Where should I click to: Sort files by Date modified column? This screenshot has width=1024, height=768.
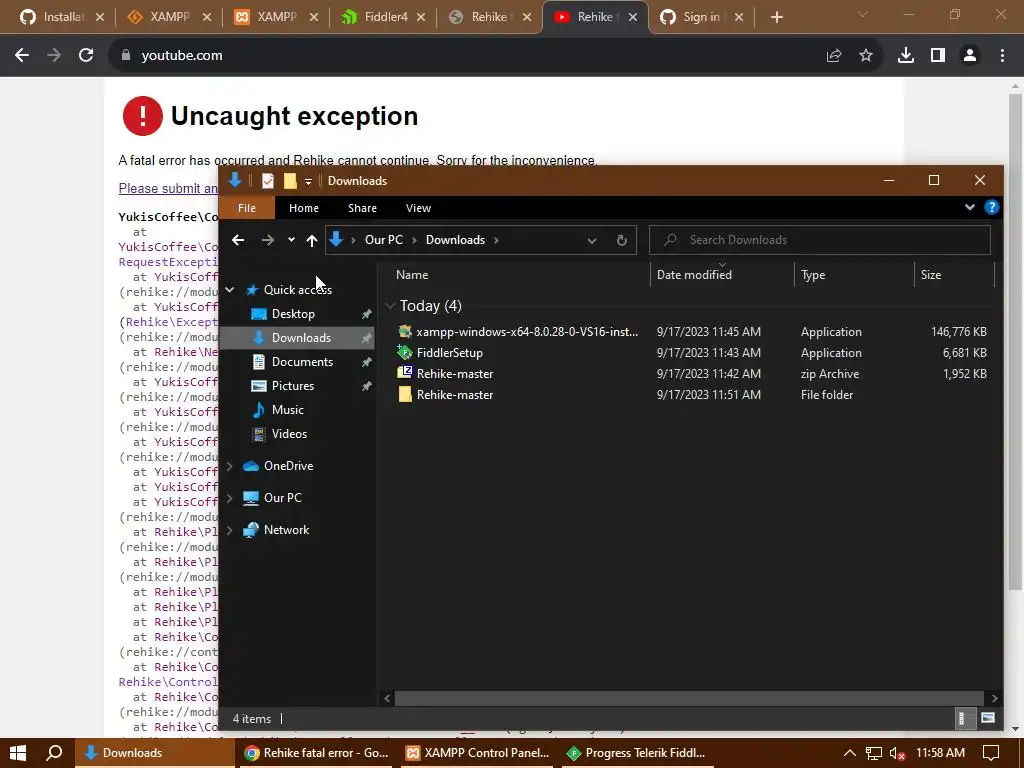tap(694, 275)
